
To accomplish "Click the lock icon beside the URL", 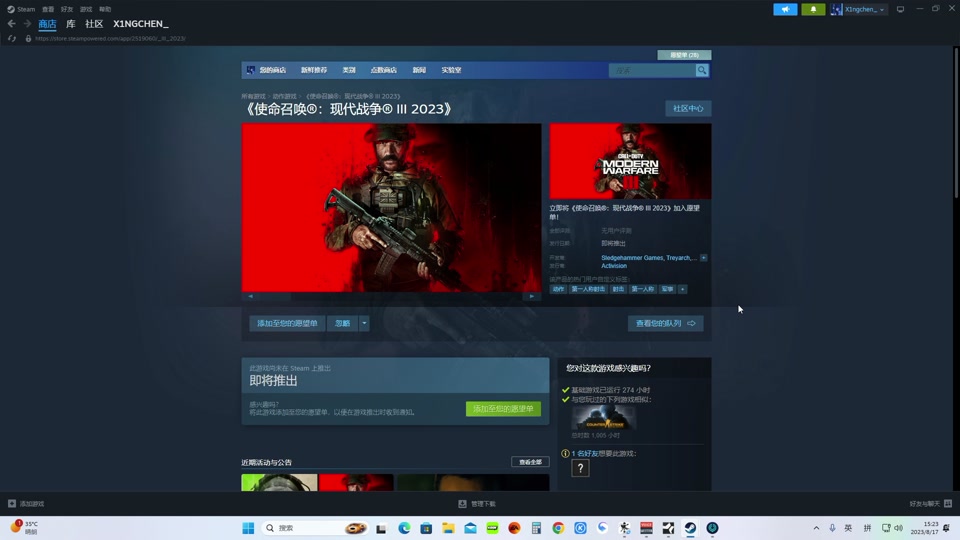I will click(x=28, y=39).
